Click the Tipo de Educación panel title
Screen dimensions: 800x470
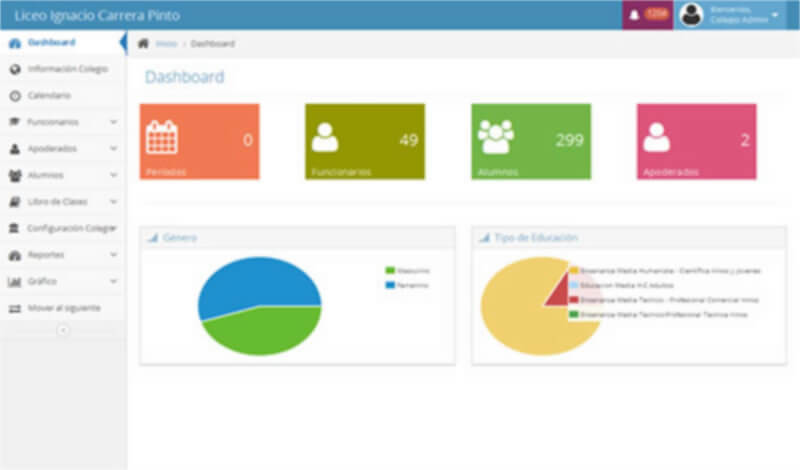pyautogui.click(x=536, y=238)
